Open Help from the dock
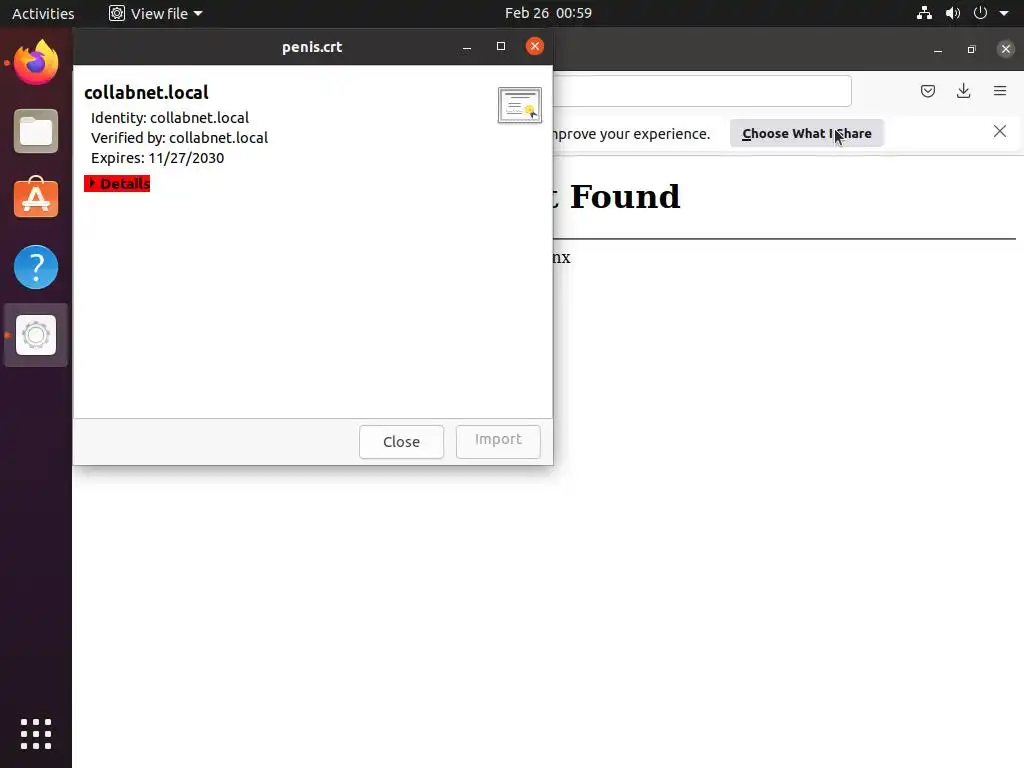1024x768 pixels. (x=36, y=267)
